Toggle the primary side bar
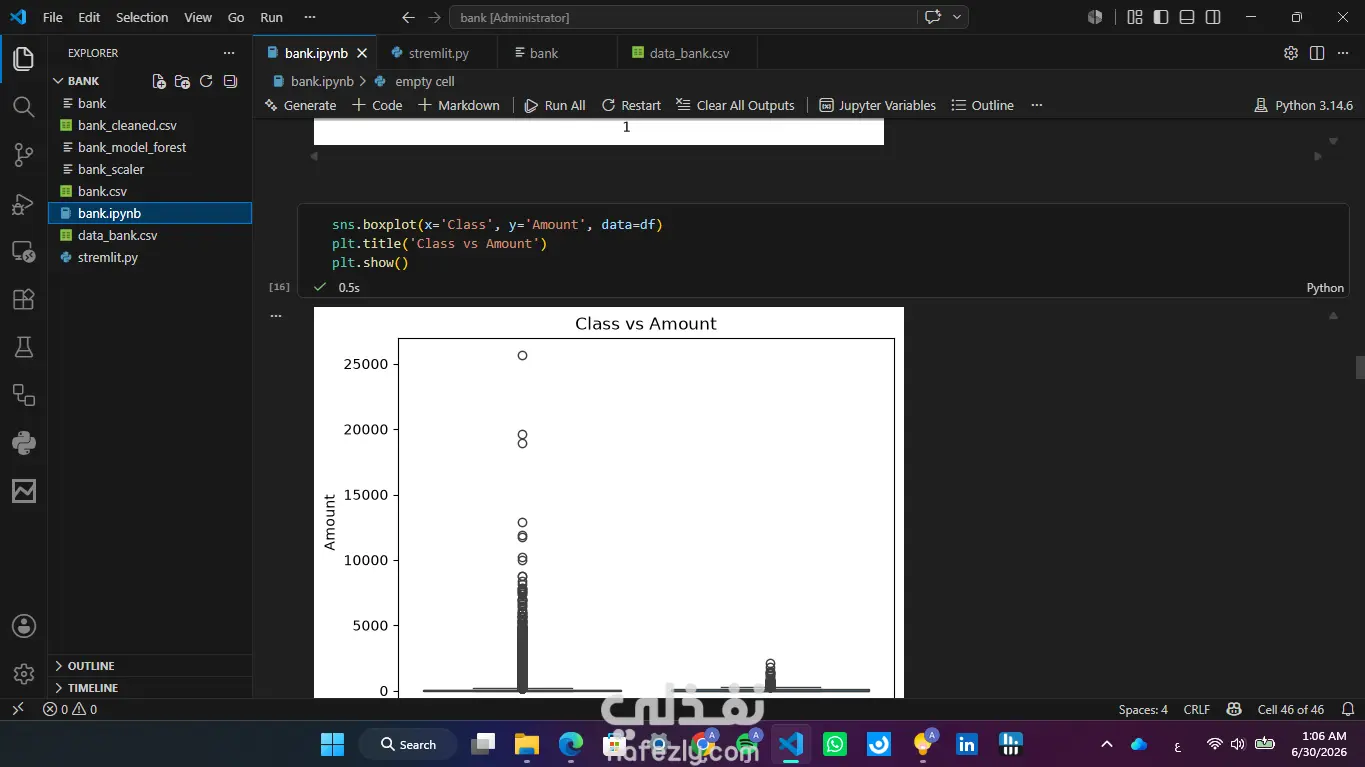The image size is (1365, 767). point(1161,17)
